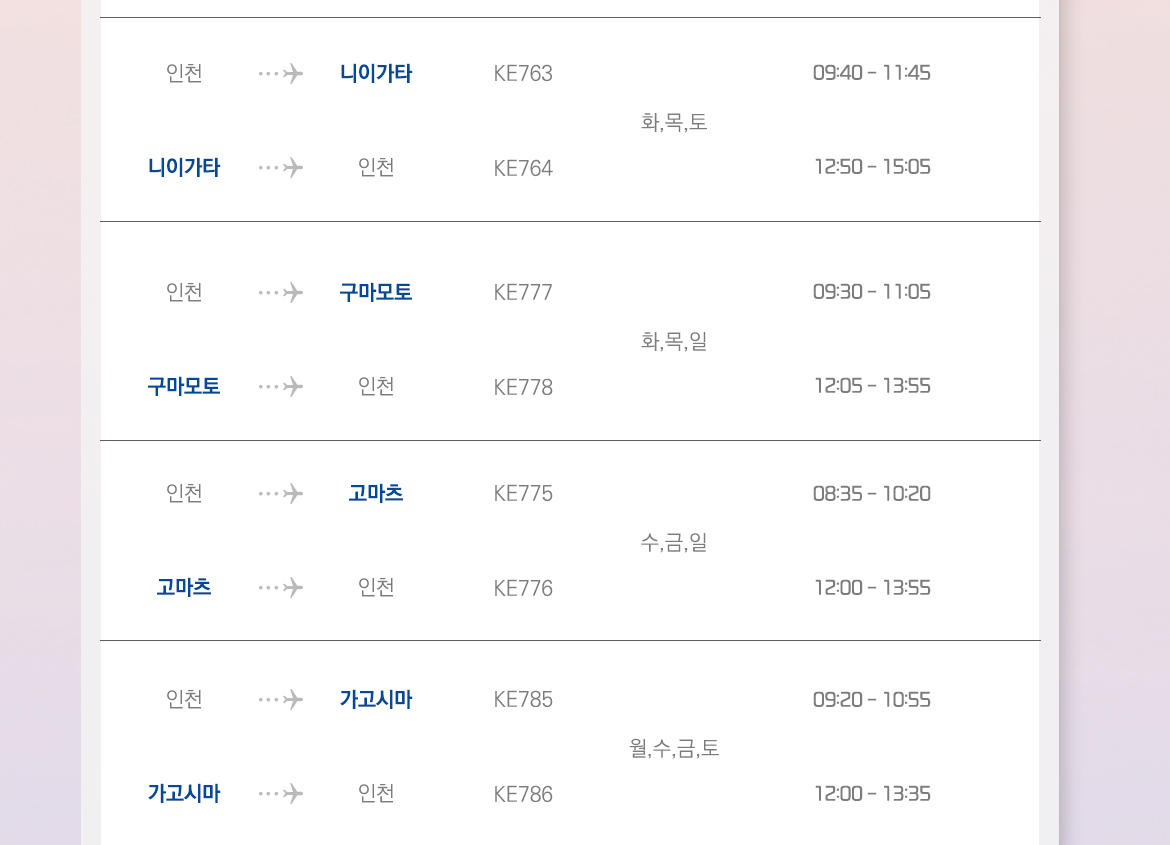This screenshot has width=1170, height=845.
Task: Click the 09:30 - 11:05 departure time
Action: [872, 292]
